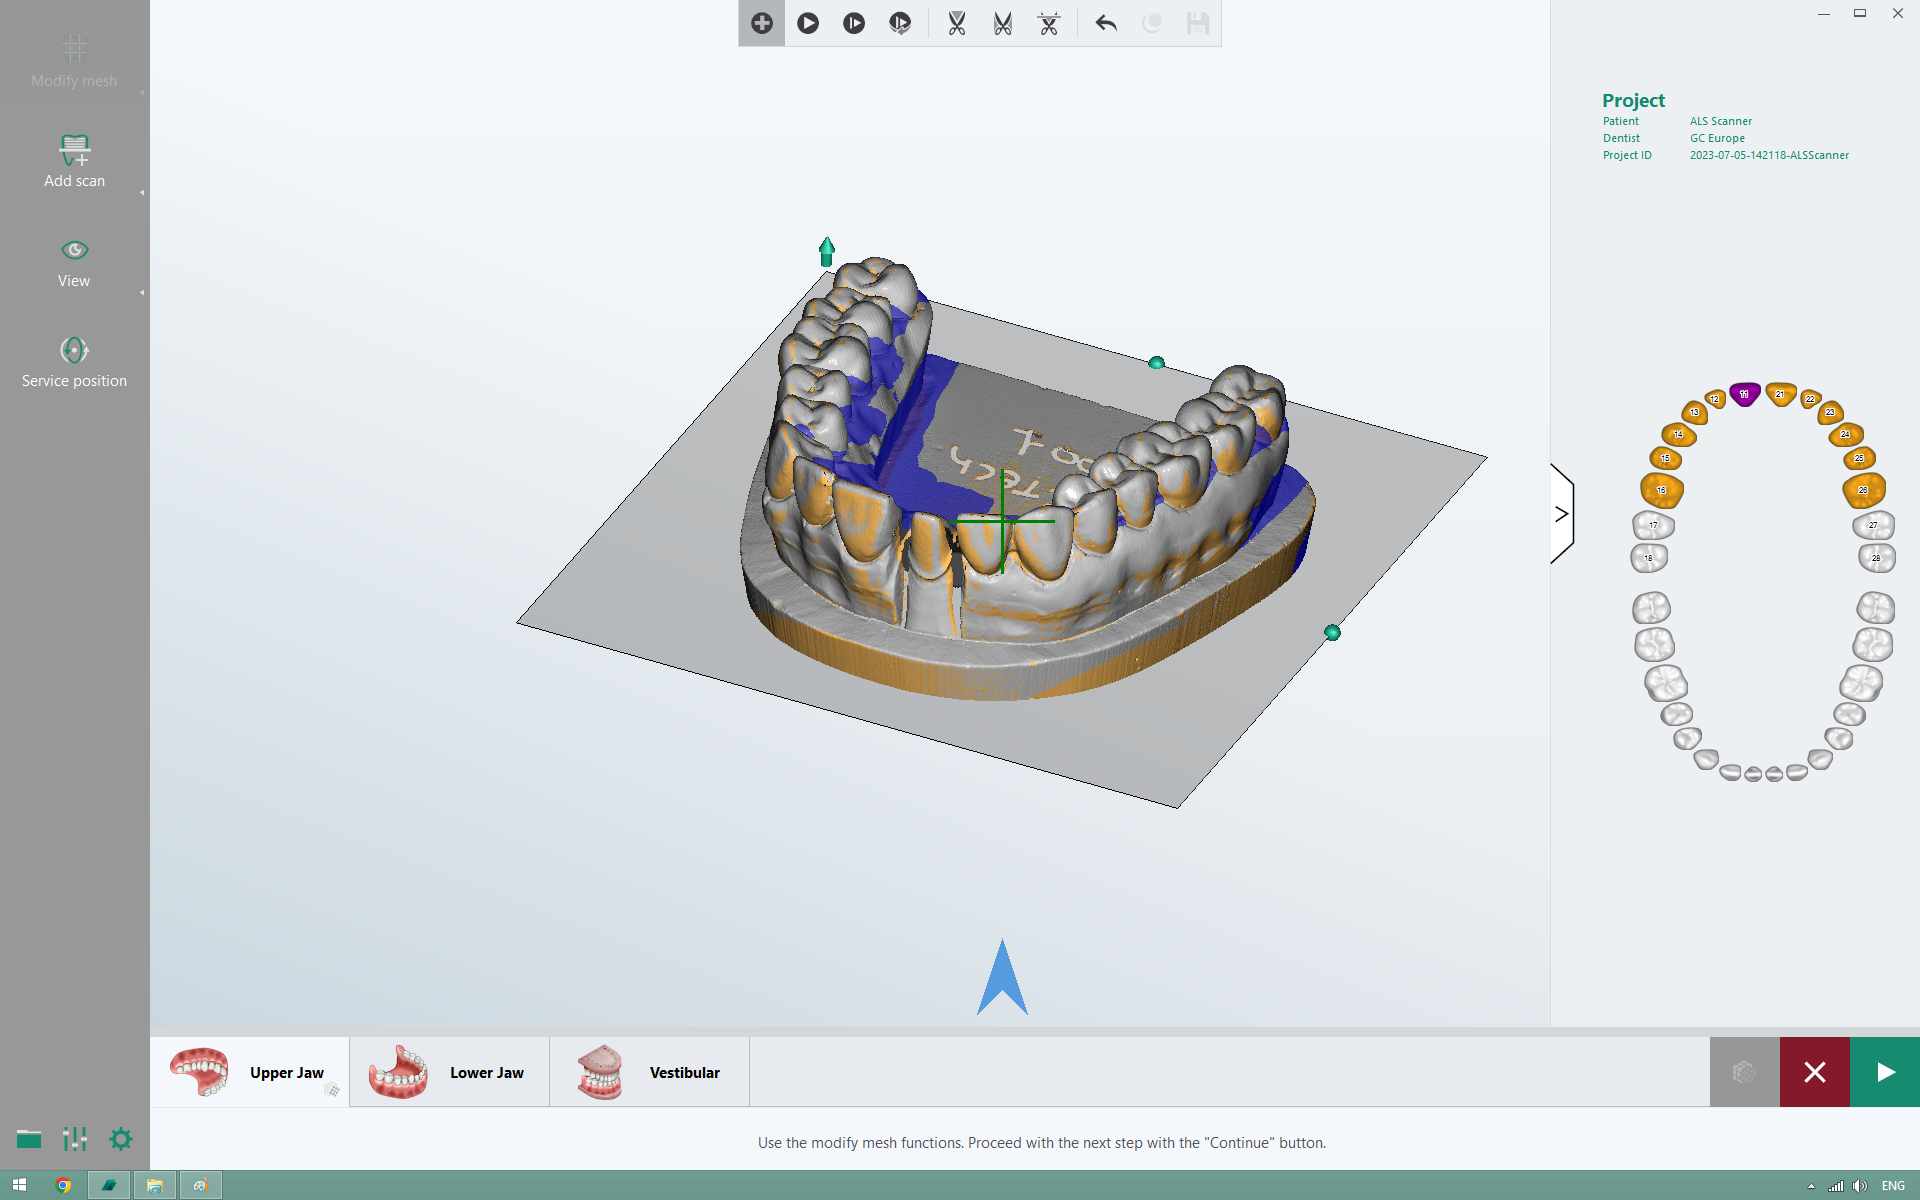Viewport: 1920px width, 1200px height.
Task: Expand the View submenu arrow
Action: (x=142, y=293)
